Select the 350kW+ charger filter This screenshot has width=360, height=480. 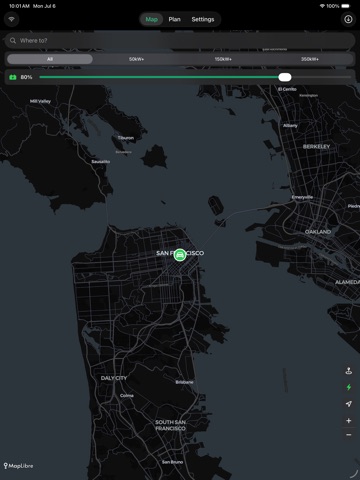pos(310,59)
